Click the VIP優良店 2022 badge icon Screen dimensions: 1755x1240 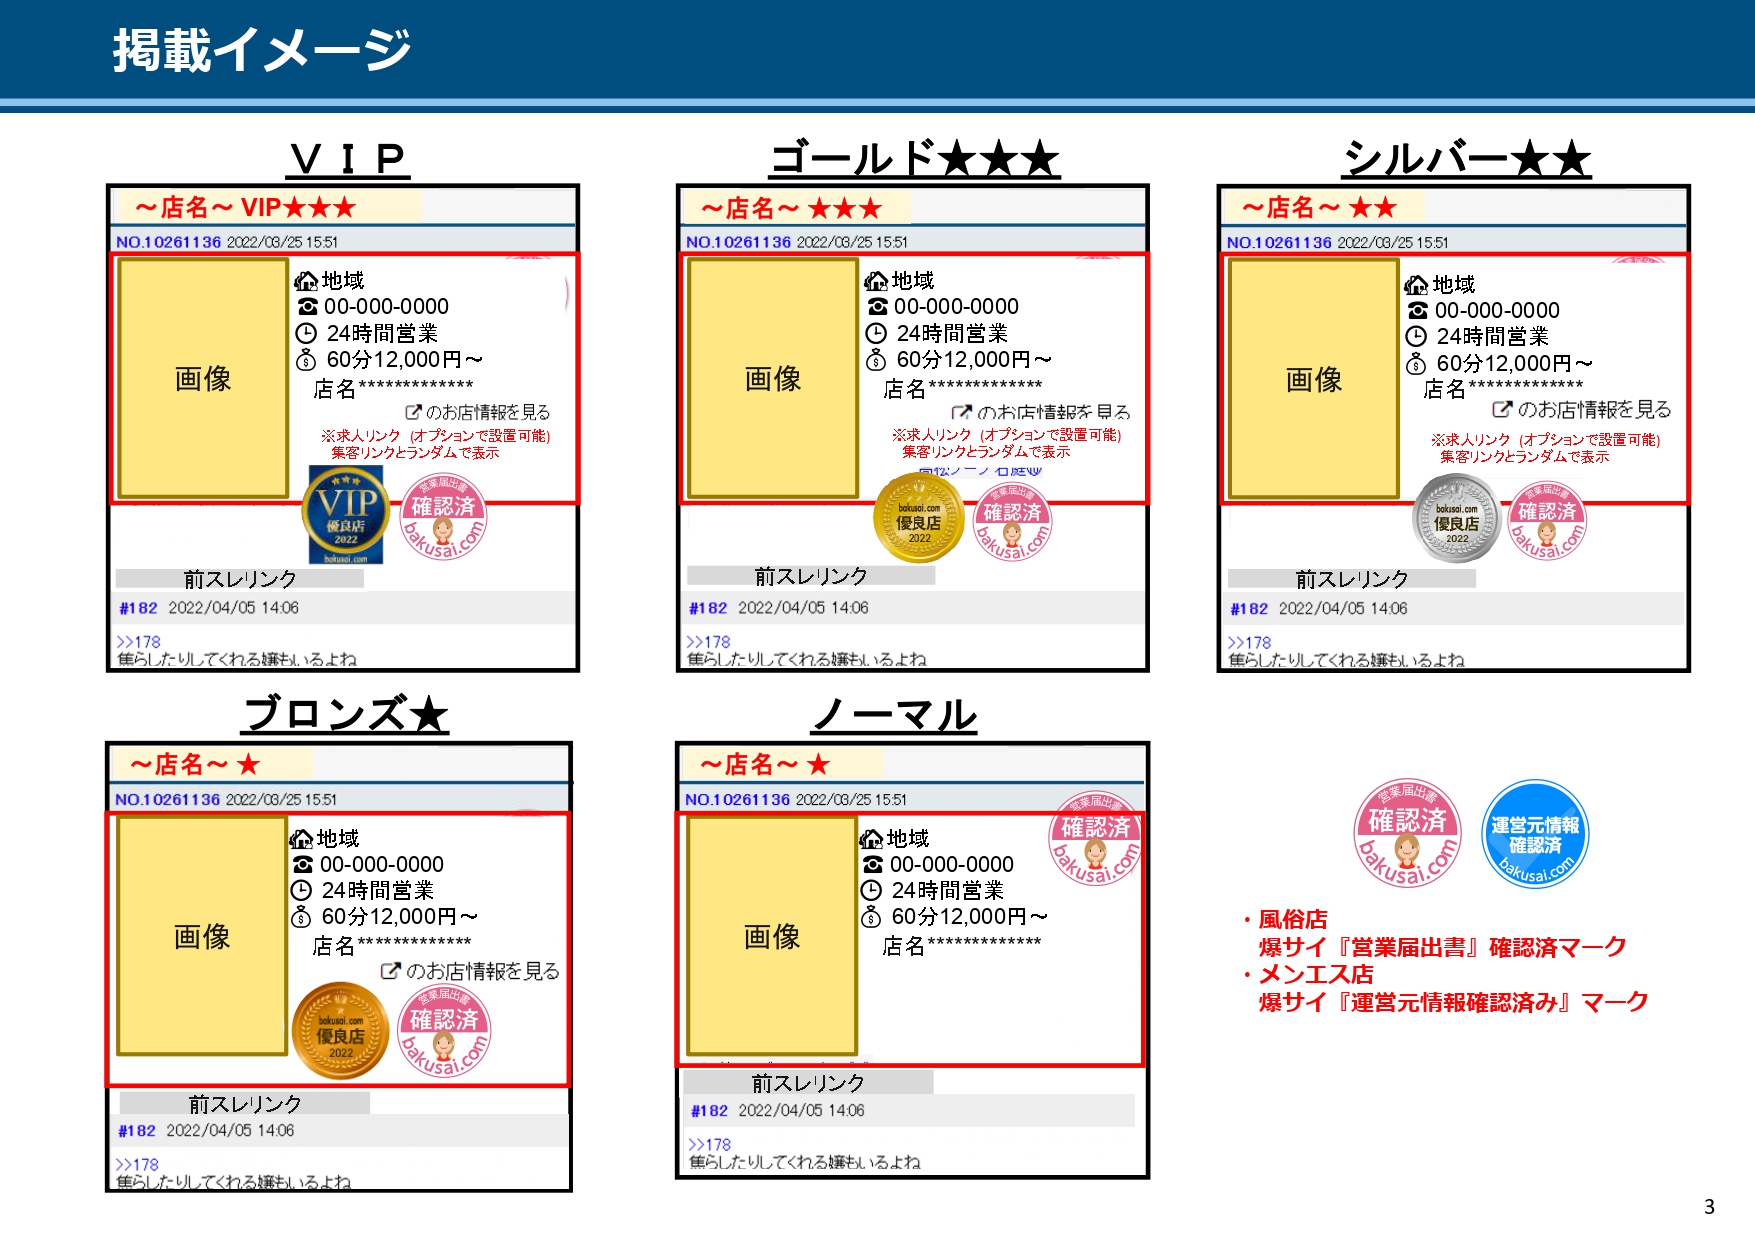[345, 513]
